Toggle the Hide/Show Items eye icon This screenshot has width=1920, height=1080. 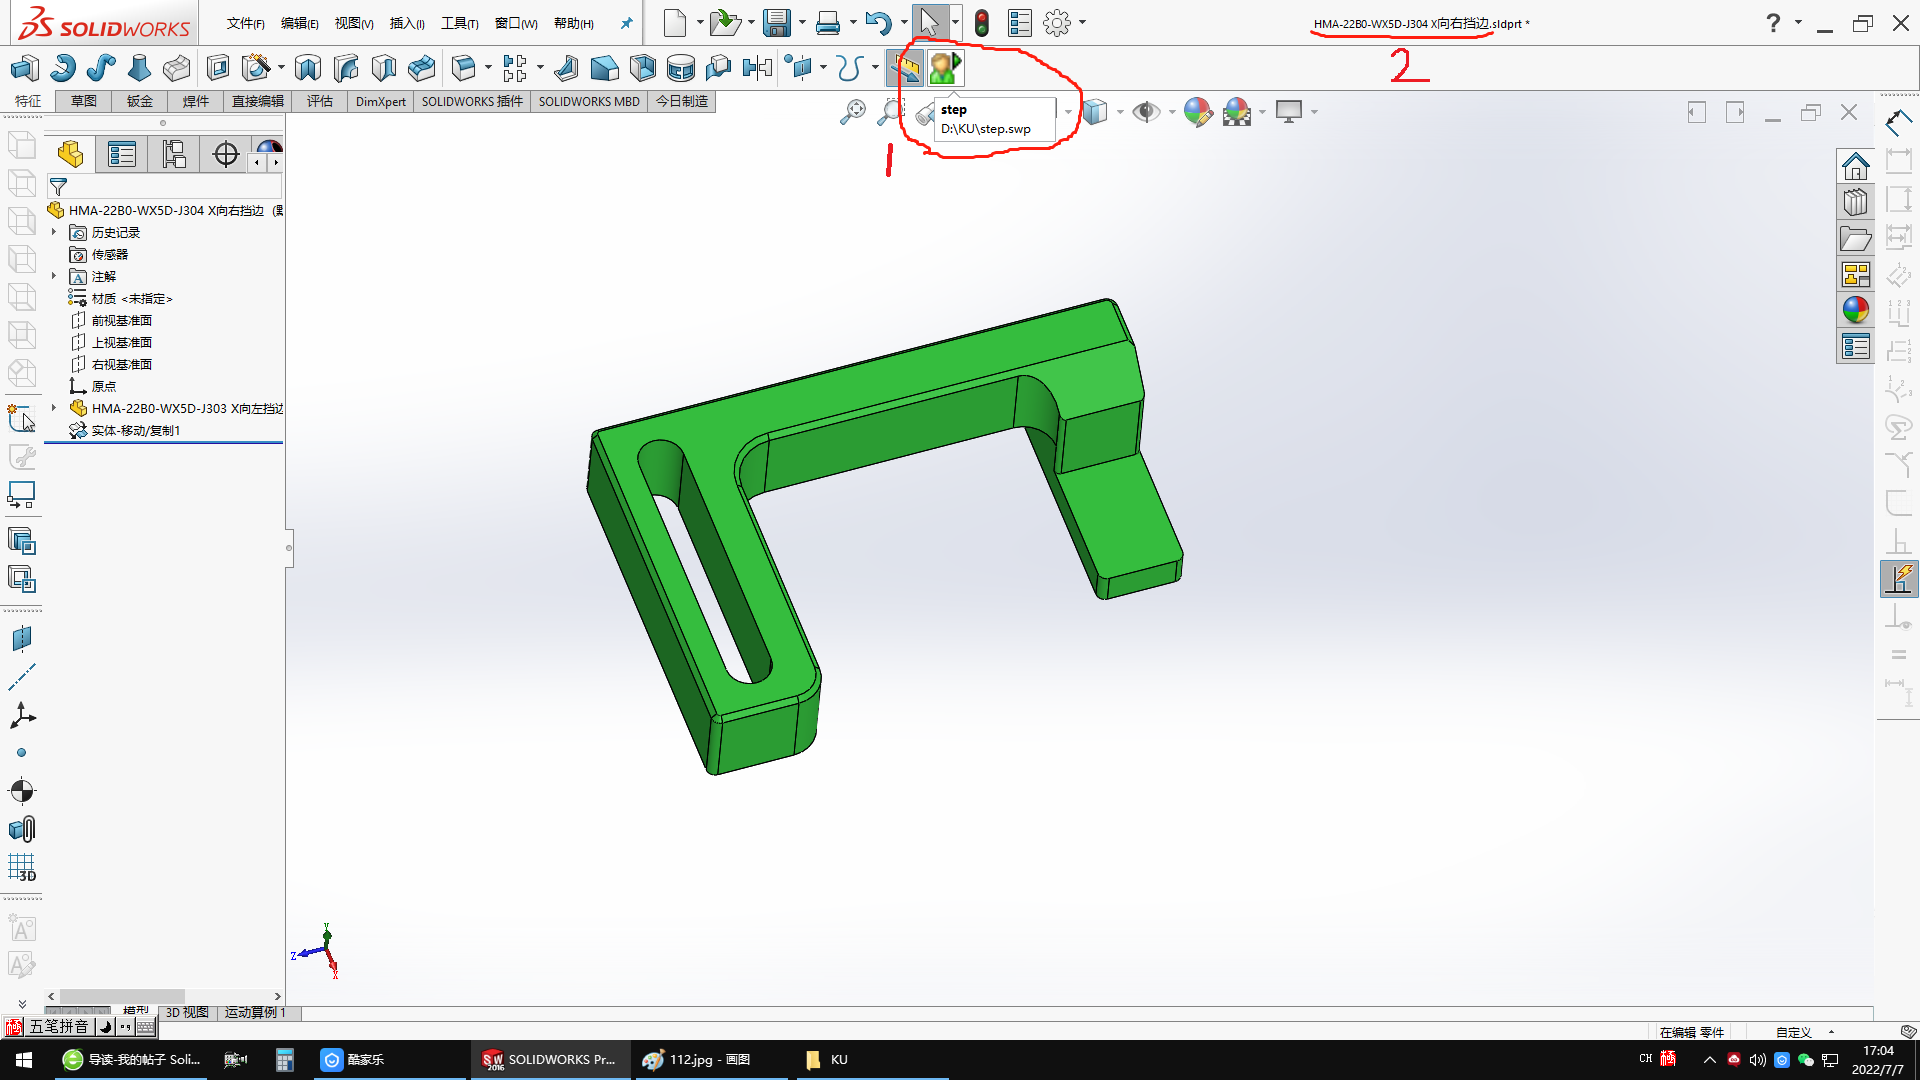pyautogui.click(x=1145, y=111)
